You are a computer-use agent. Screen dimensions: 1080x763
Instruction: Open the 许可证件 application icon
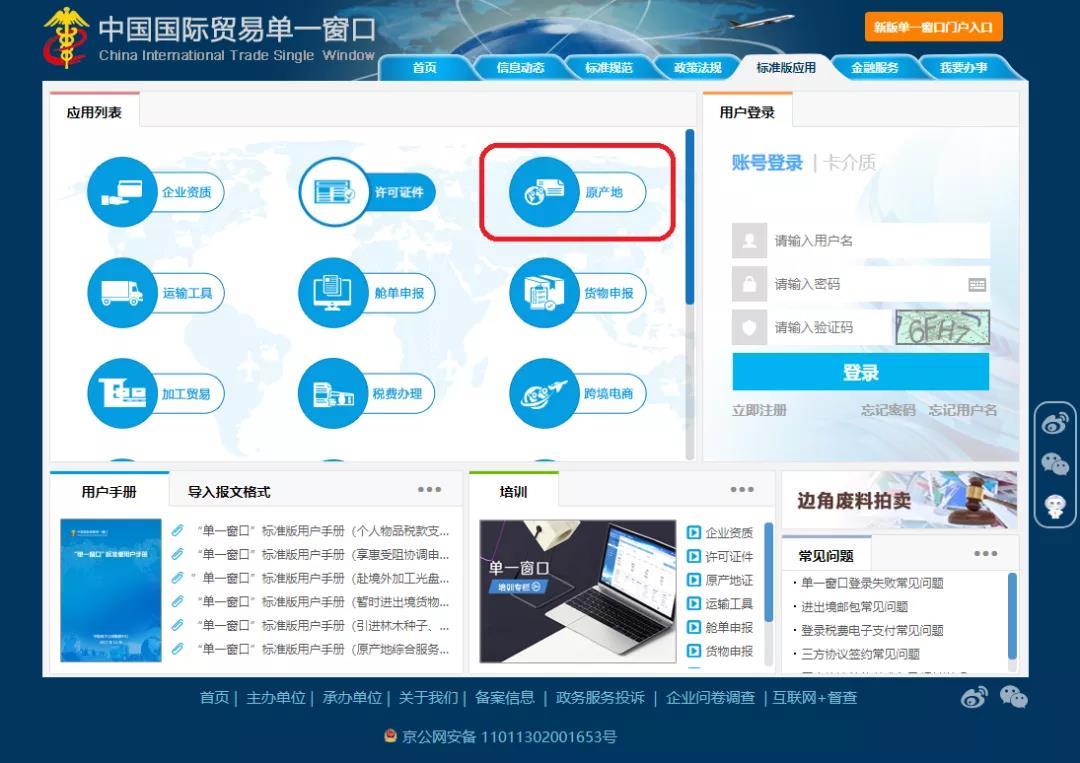tap(366, 191)
